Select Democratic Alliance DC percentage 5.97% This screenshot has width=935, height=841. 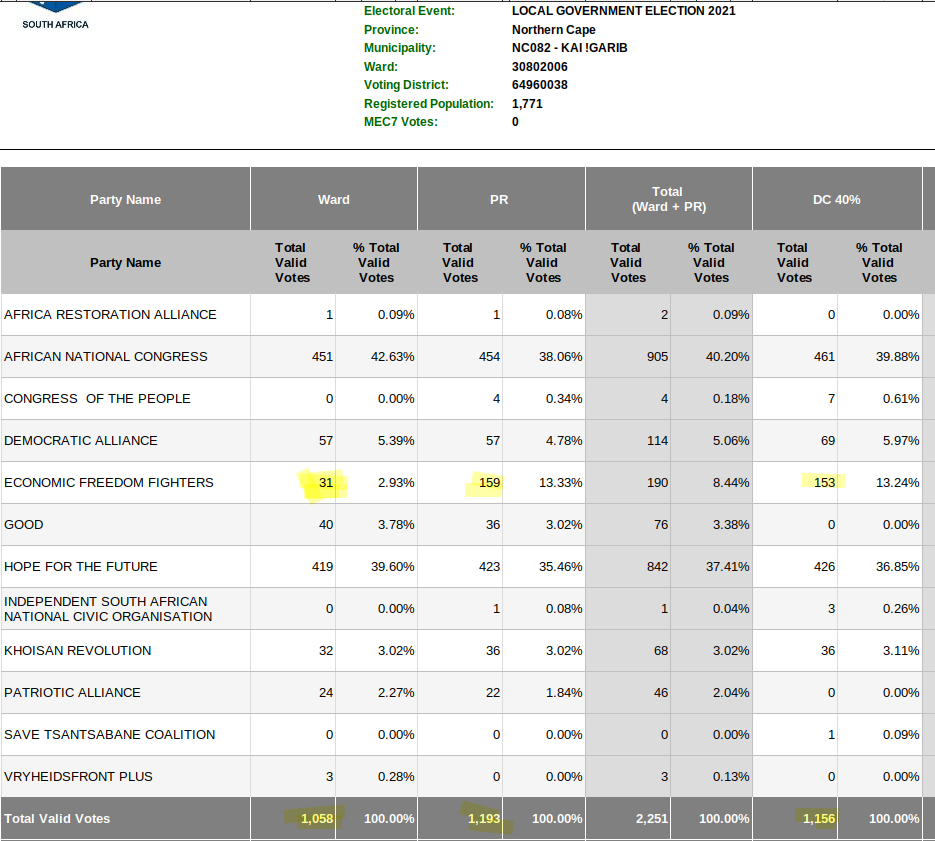pos(901,440)
